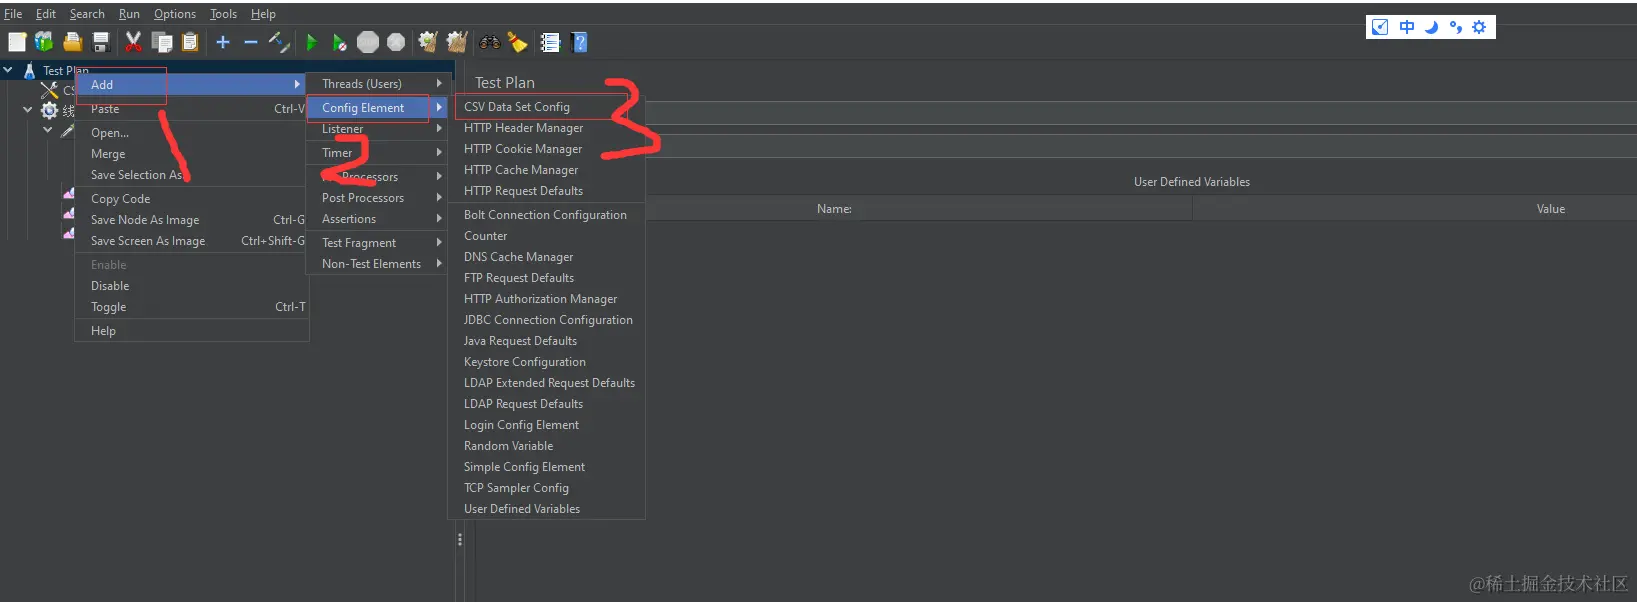Toggle the punctuation mode in IME bar
1637x602 pixels.
1455,27
